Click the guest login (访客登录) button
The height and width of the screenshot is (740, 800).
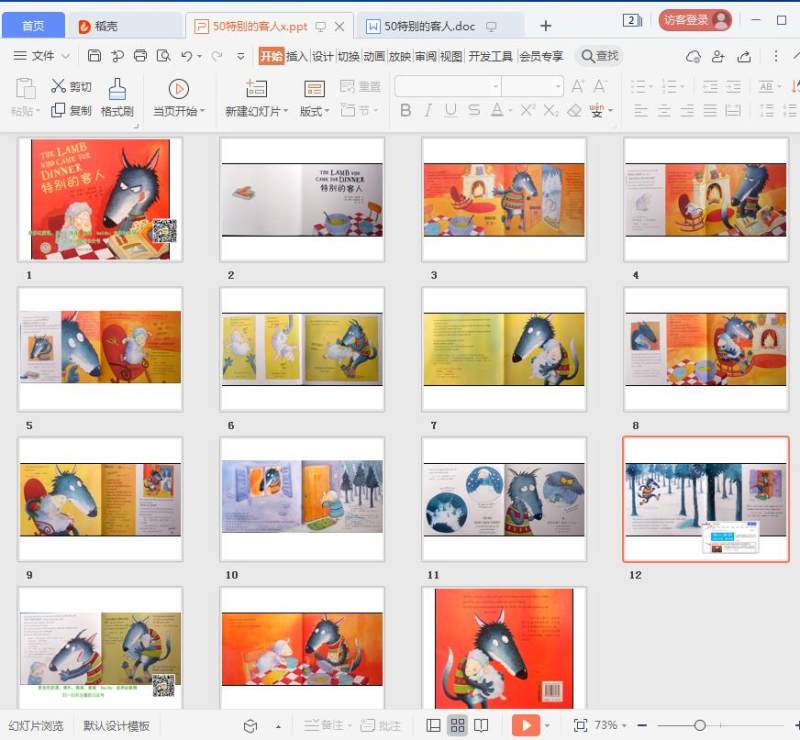695,20
